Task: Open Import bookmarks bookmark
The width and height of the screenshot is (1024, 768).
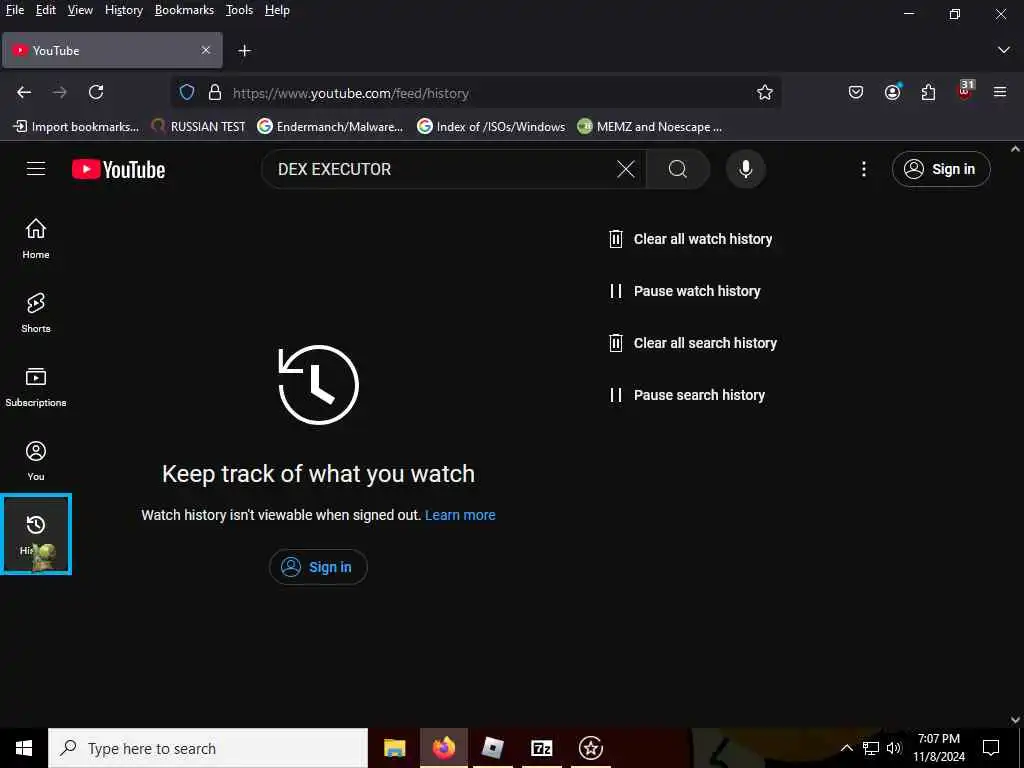Action: (x=76, y=127)
